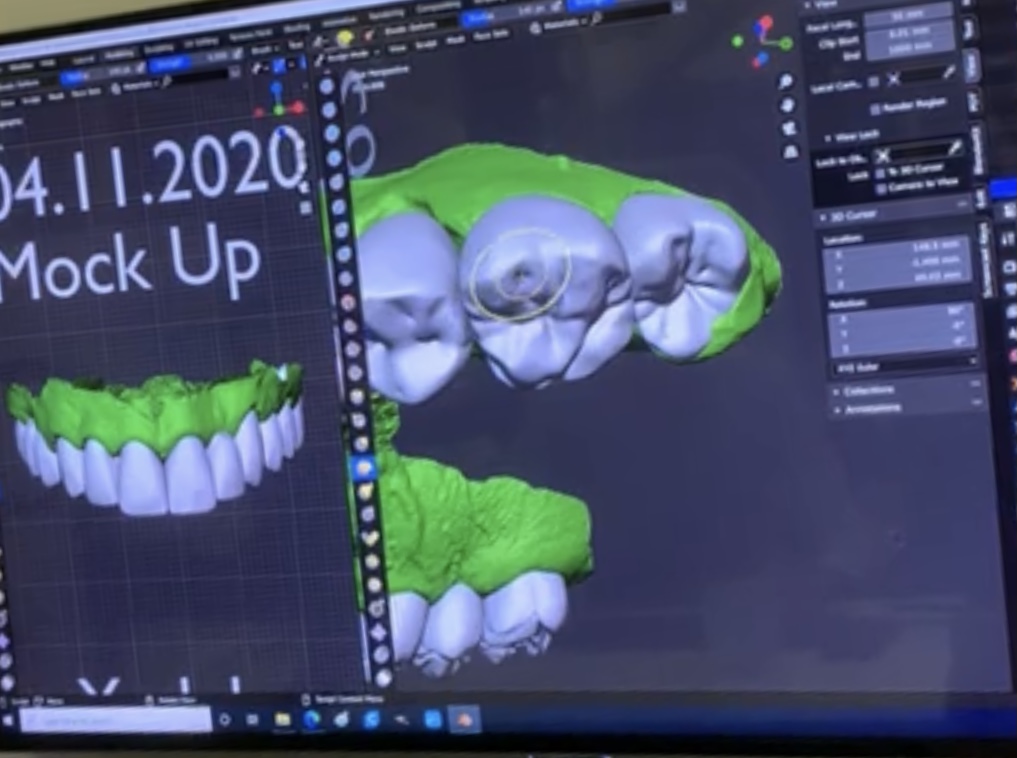Click the 3D Cursor Location X field
Screen dimensions: 1017x758
coord(898,249)
